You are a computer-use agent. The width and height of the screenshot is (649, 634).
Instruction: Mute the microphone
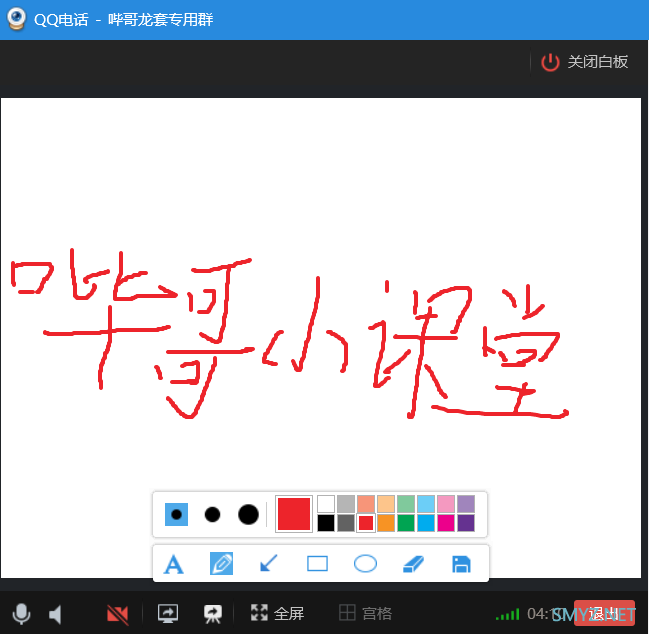(21, 613)
